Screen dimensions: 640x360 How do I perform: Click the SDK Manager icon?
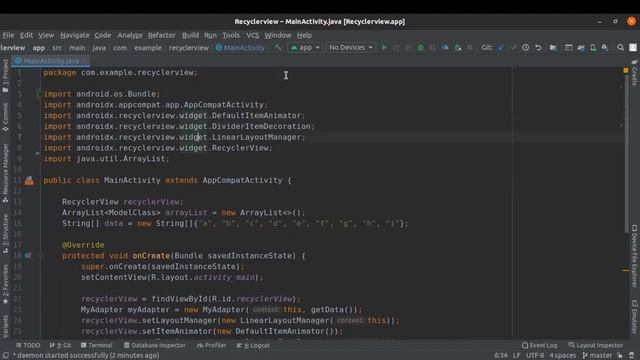pos(605,48)
